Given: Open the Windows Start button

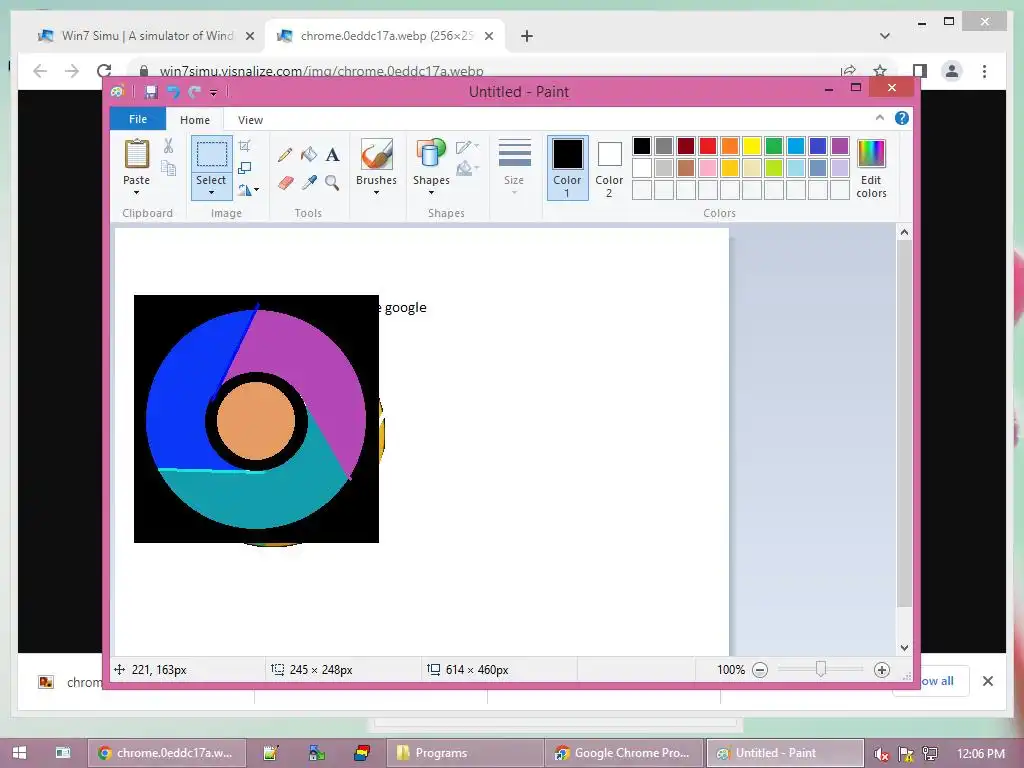Looking at the screenshot, I should click(x=20, y=753).
